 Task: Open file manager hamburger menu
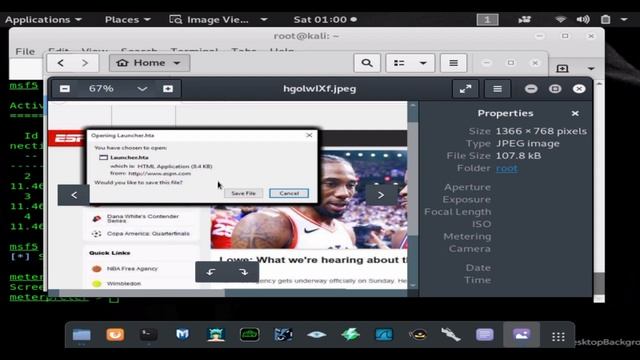coord(453,63)
